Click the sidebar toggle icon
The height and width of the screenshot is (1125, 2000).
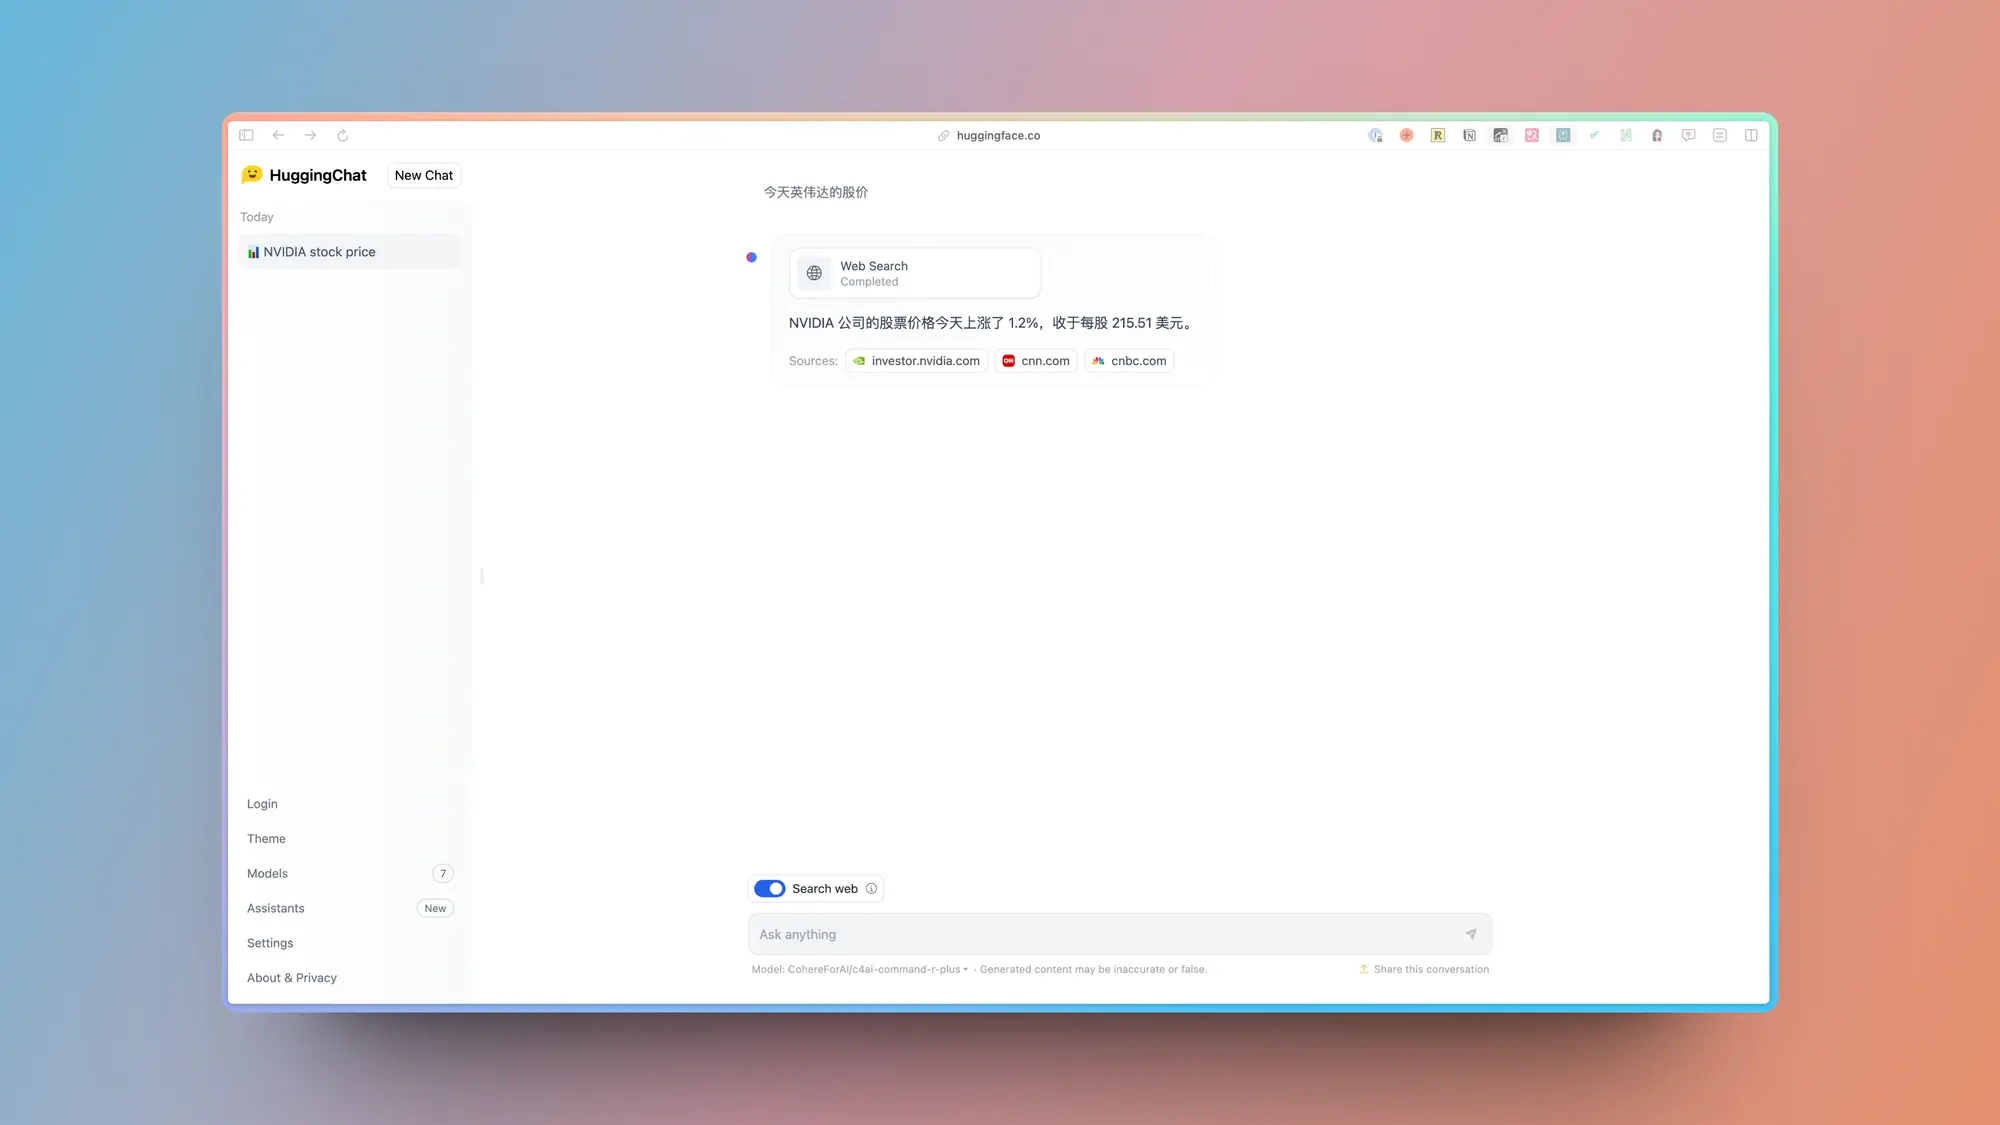tap(246, 135)
